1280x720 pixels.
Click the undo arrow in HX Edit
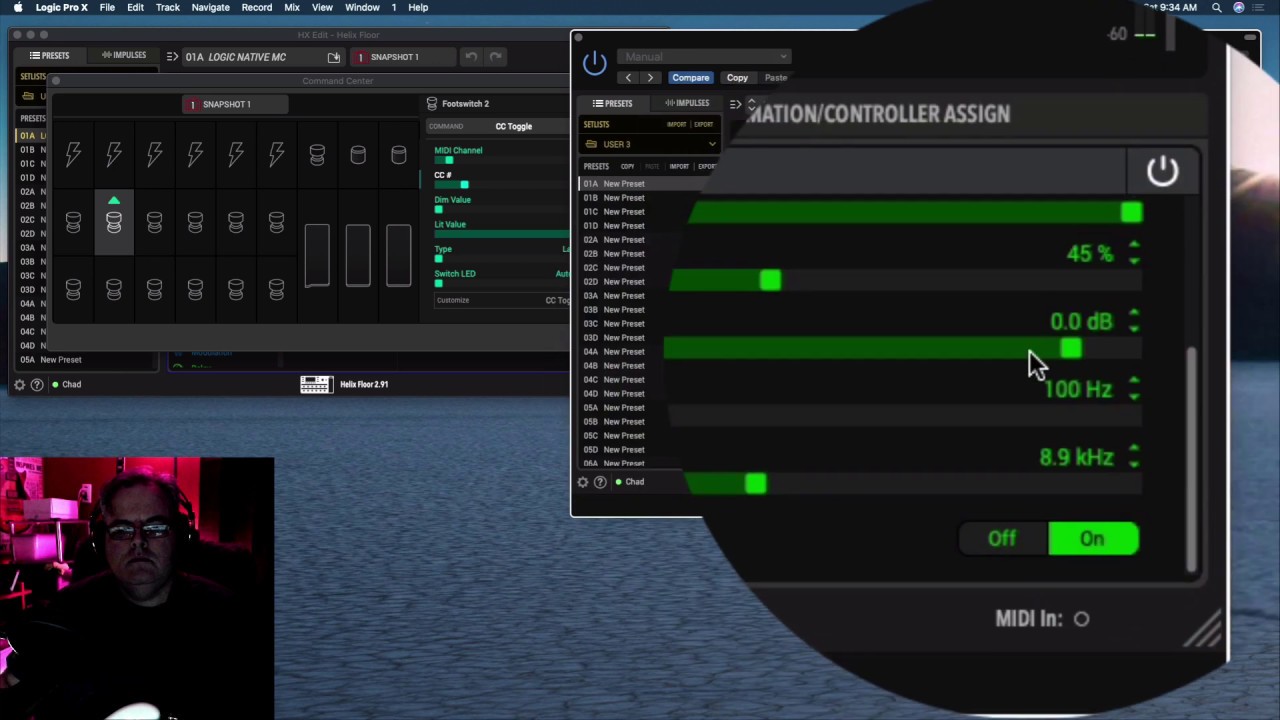[471, 57]
